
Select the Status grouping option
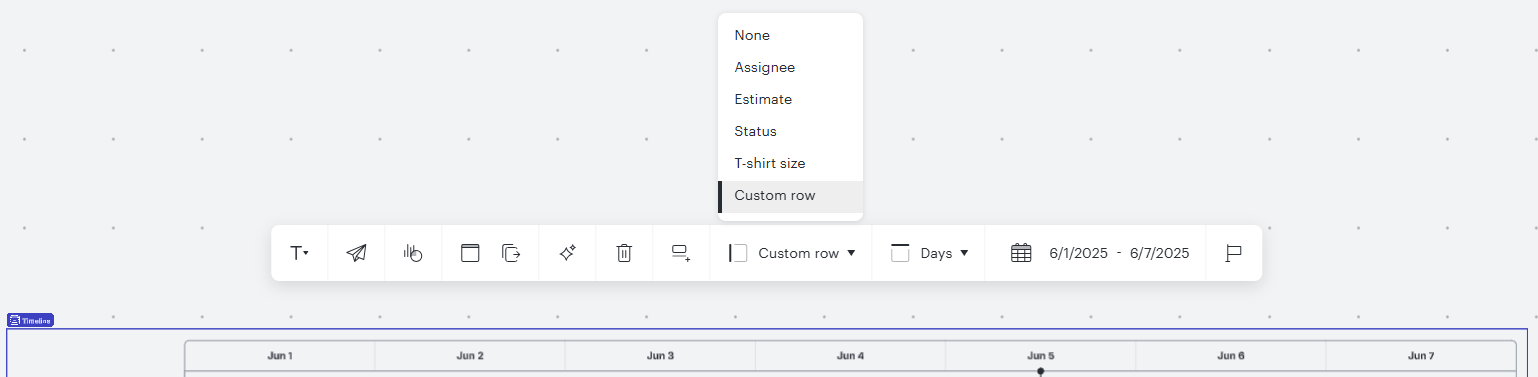coord(790,131)
